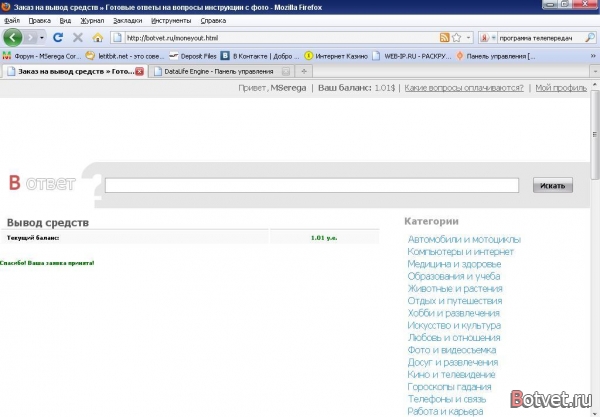This screenshot has height=417, width=600.
Task: Bookmark this page with the star icon
Action: pyautogui.click(x=456, y=37)
